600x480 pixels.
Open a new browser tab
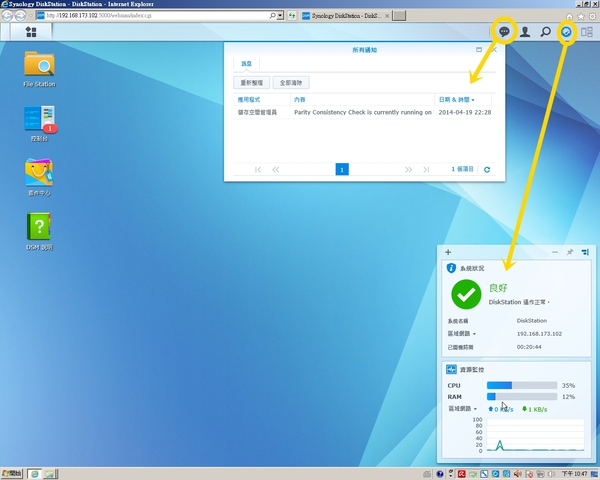click(x=399, y=16)
